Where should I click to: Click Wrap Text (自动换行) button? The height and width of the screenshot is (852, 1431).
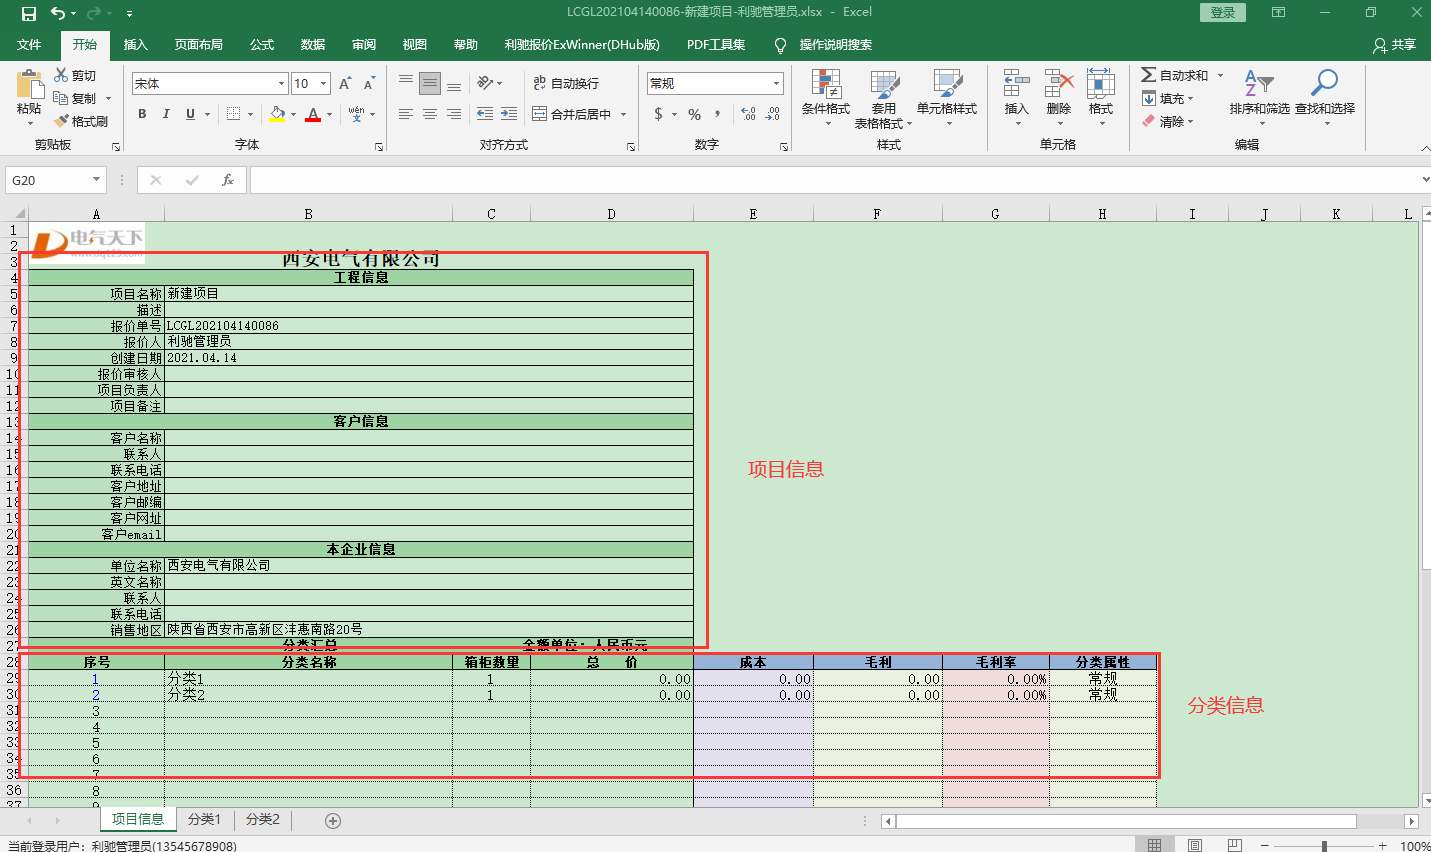click(567, 84)
